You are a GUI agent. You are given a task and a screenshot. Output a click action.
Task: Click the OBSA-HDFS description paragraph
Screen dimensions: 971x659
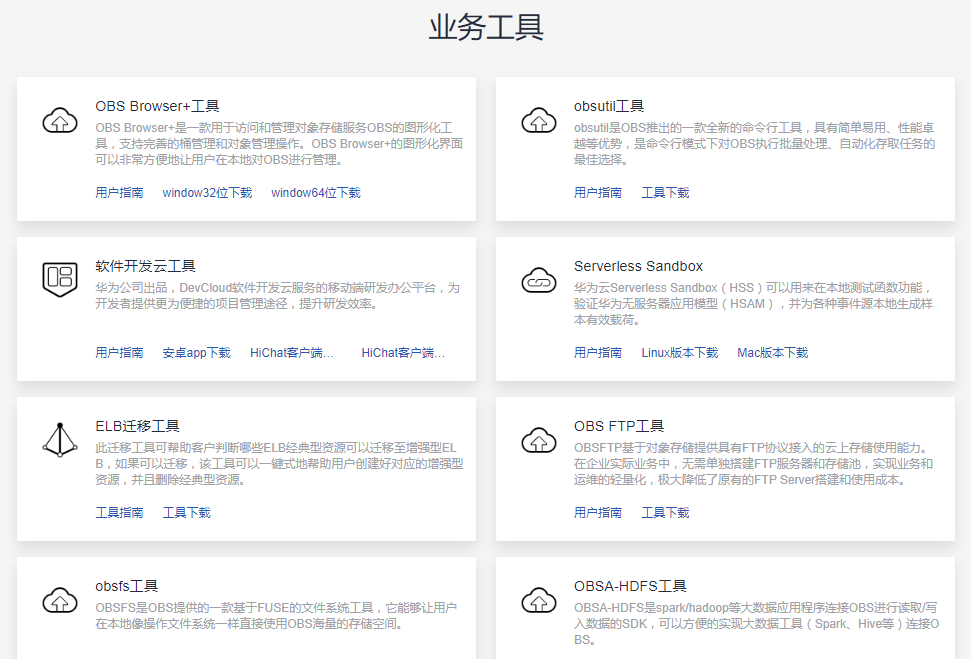point(756,624)
